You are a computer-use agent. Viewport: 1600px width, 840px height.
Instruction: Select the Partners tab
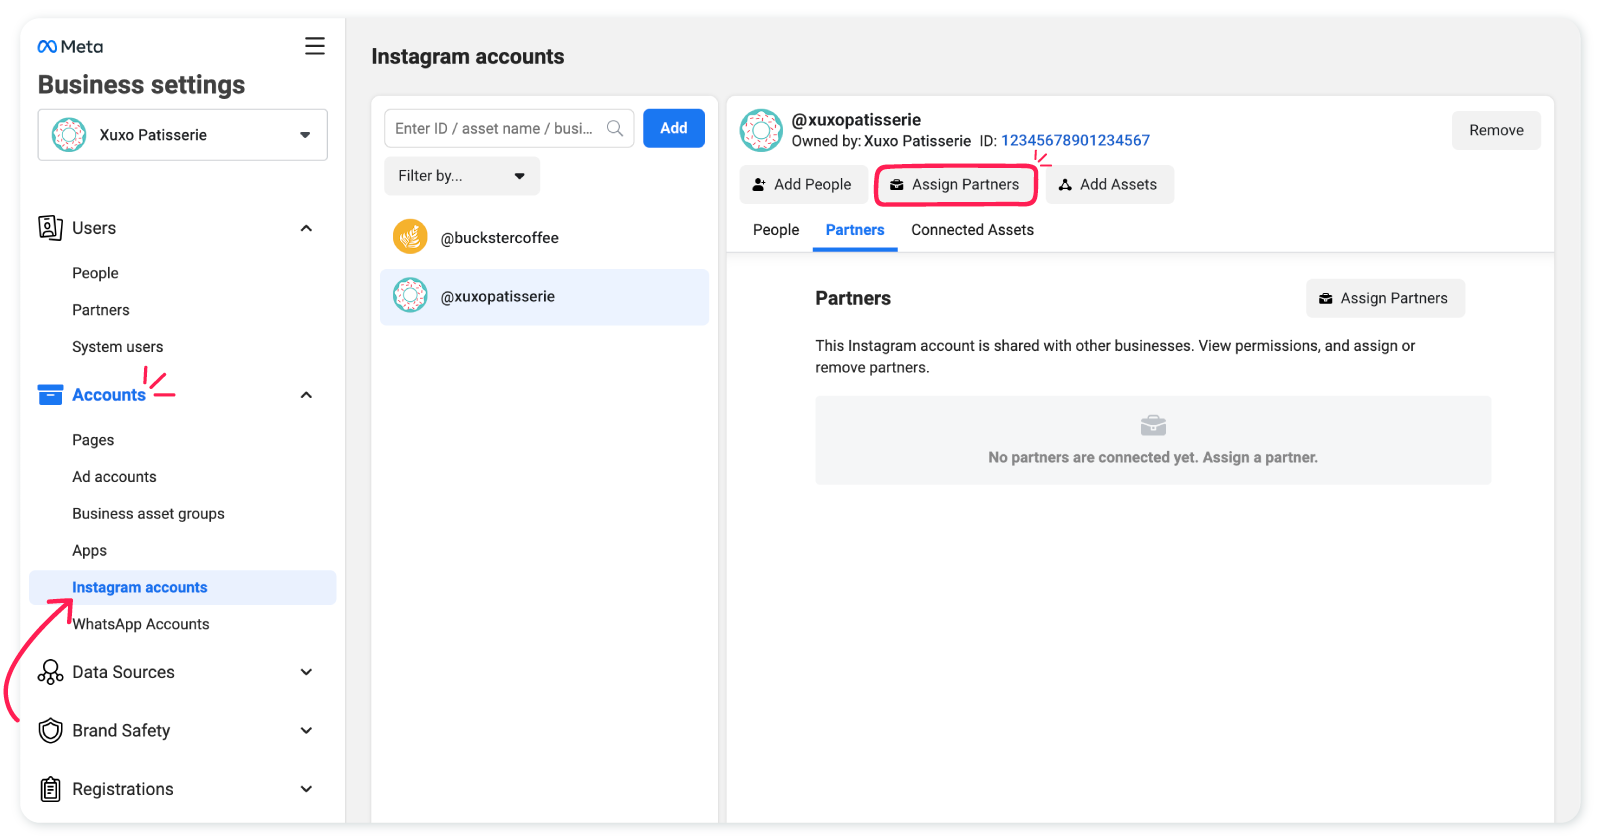tap(855, 230)
